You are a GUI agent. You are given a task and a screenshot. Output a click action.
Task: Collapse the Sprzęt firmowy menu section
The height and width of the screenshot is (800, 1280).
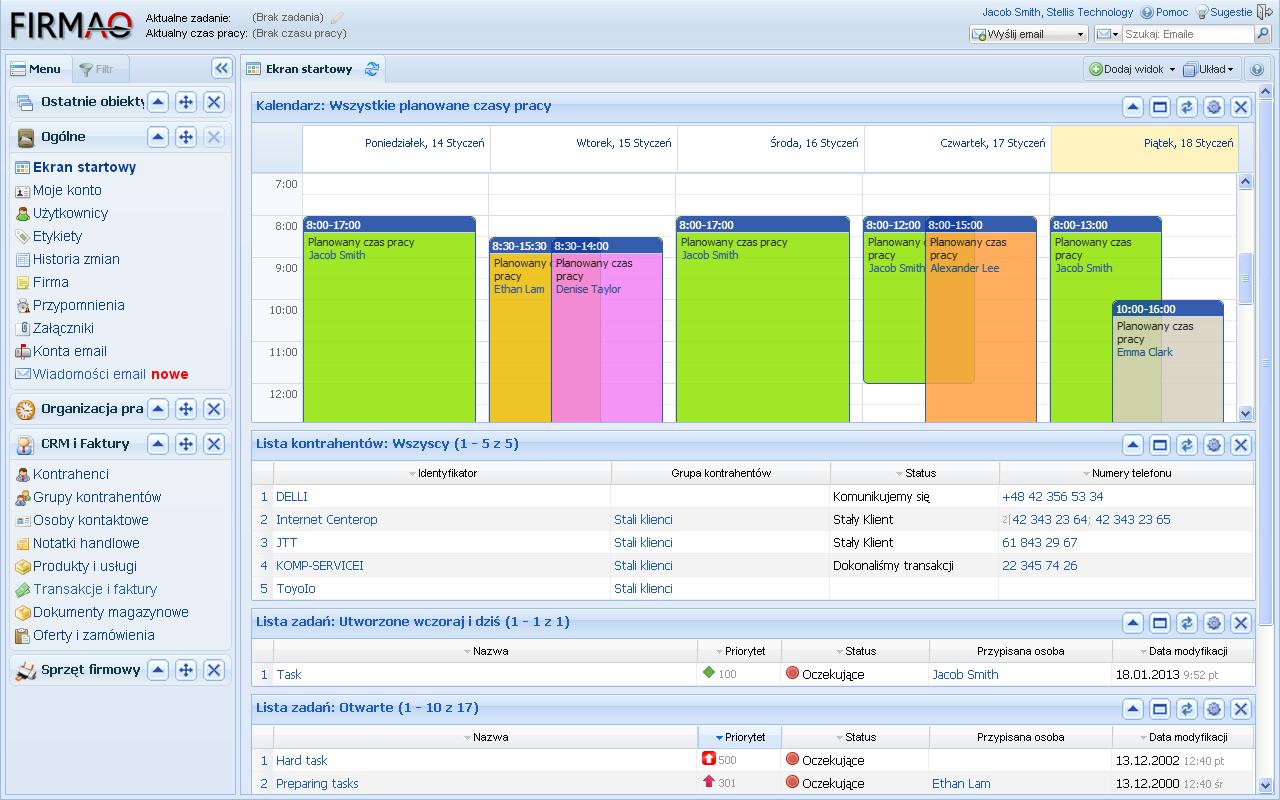[x=158, y=671]
